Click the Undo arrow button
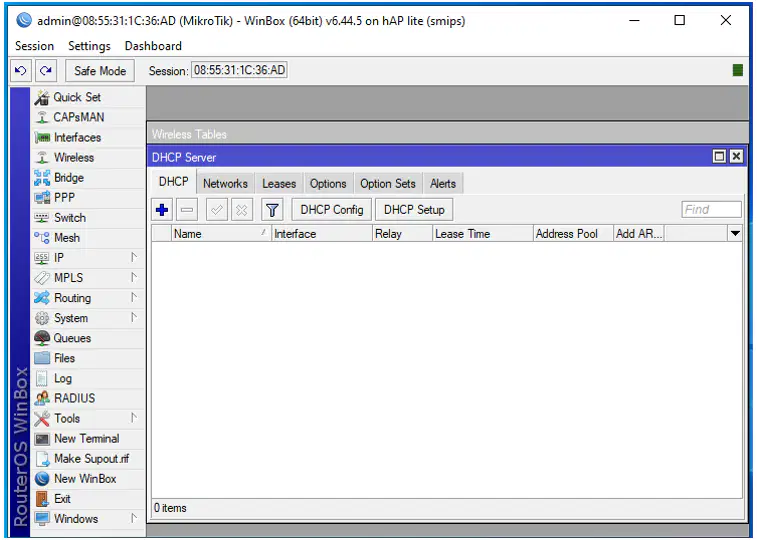This screenshot has height=540, width=757. 21,71
